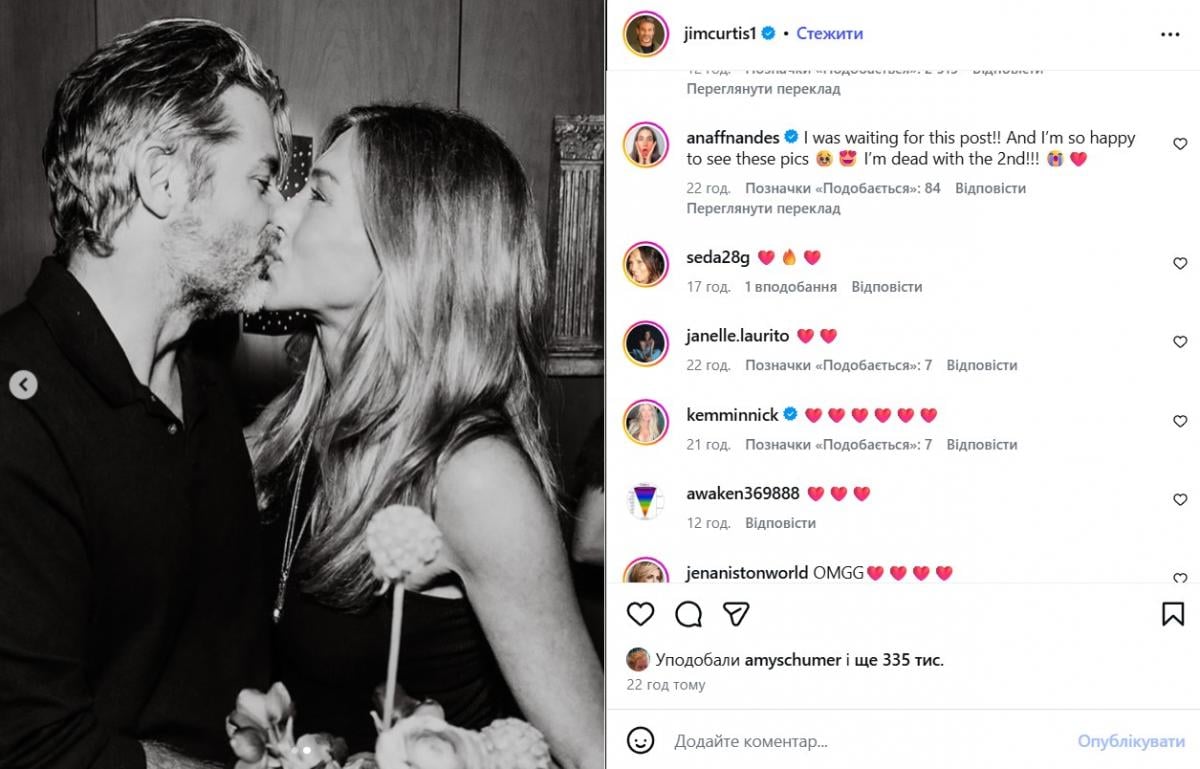Like the janelle.laurito comment
This screenshot has width=1200, height=769.
(1180, 342)
